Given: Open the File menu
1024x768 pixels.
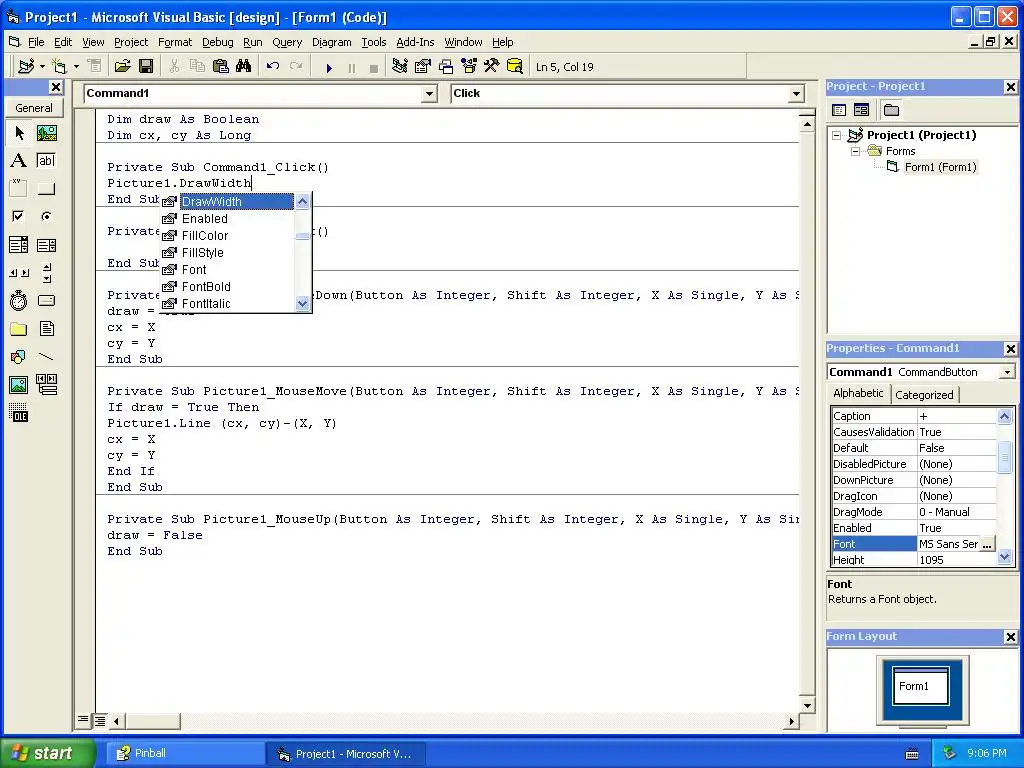Looking at the screenshot, I should pos(36,42).
